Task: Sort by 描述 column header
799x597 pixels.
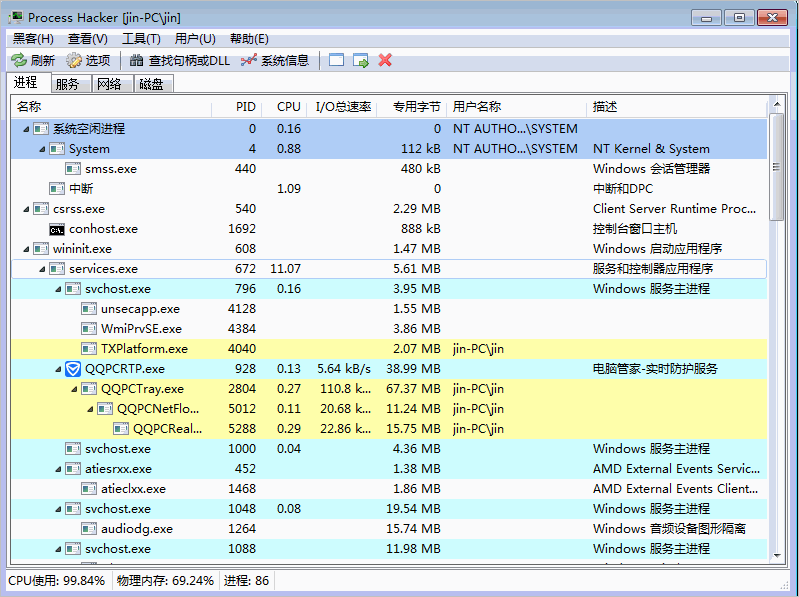Action: click(x=677, y=107)
